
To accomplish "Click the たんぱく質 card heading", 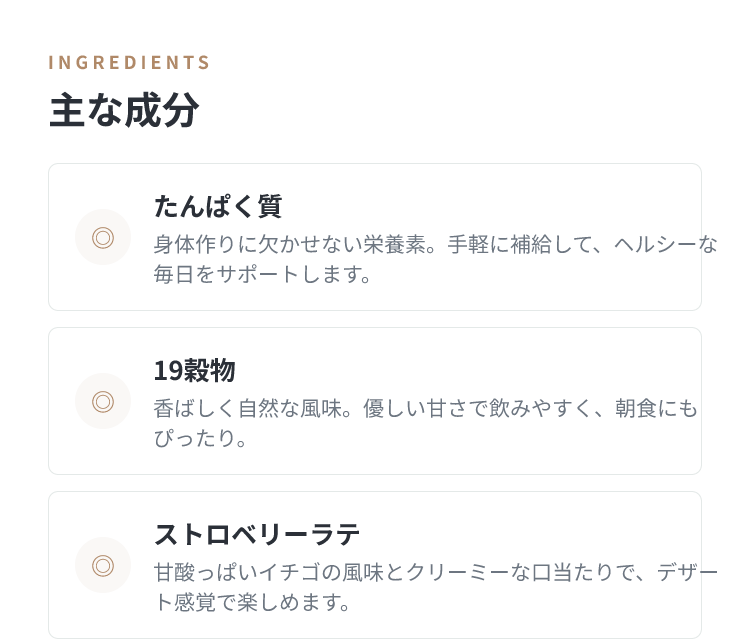I will 218,206.
